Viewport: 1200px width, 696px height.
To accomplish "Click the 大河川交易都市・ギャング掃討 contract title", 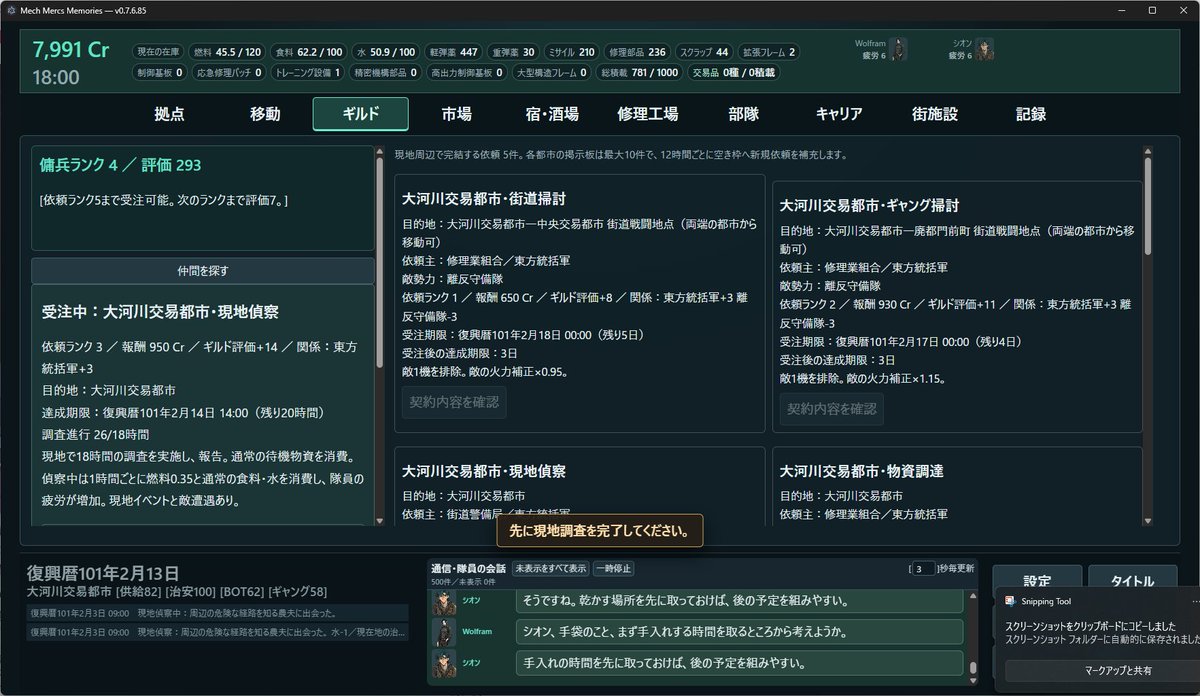I will point(869,205).
